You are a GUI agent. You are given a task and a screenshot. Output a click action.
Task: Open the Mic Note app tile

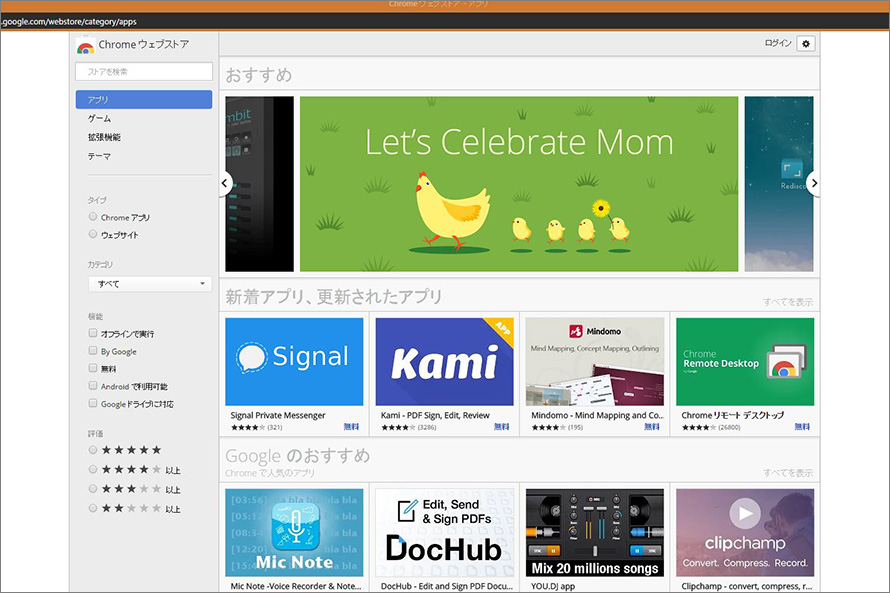point(294,533)
